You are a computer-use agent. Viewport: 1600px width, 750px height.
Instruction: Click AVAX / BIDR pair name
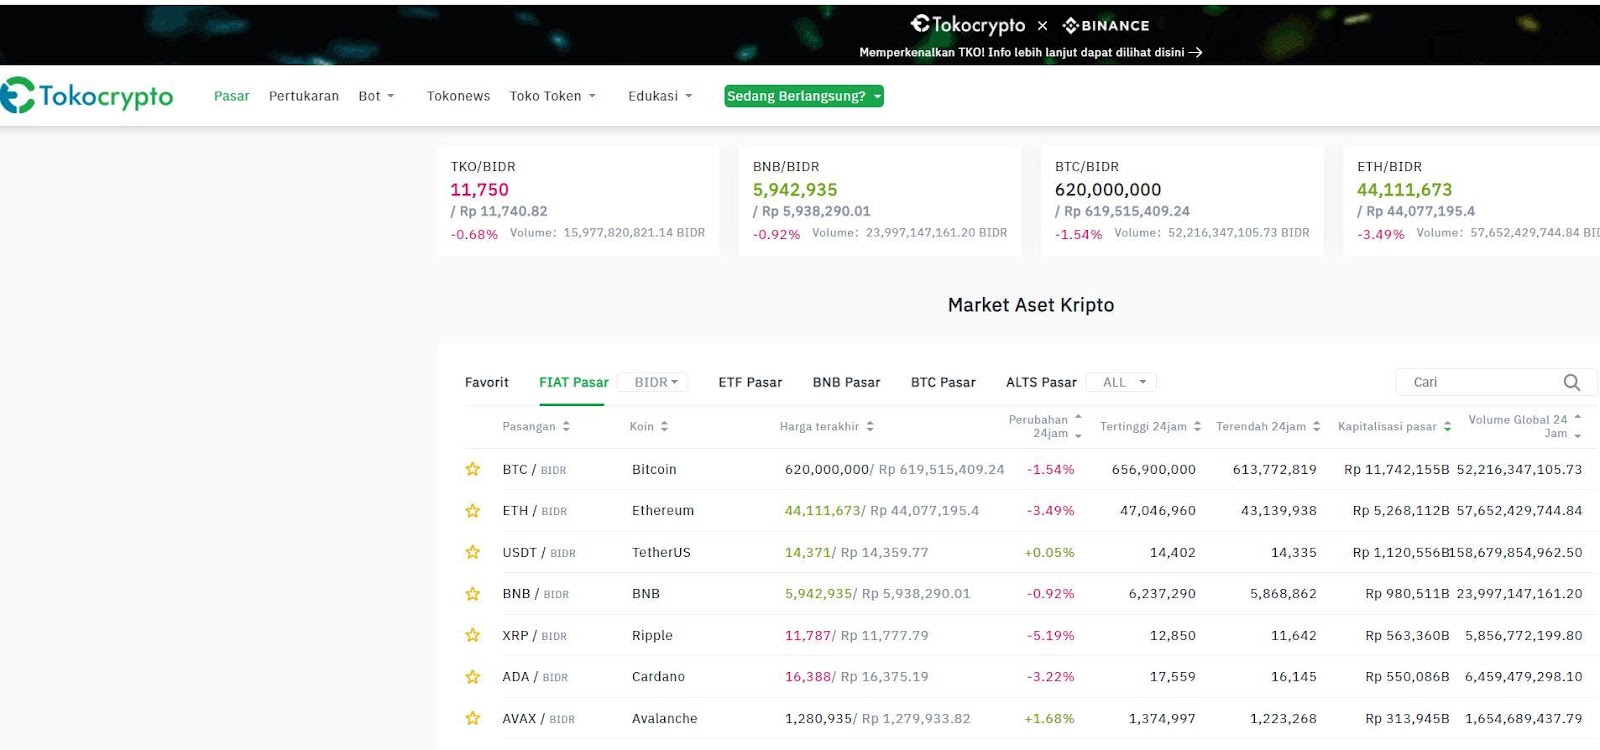tap(538, 718)
